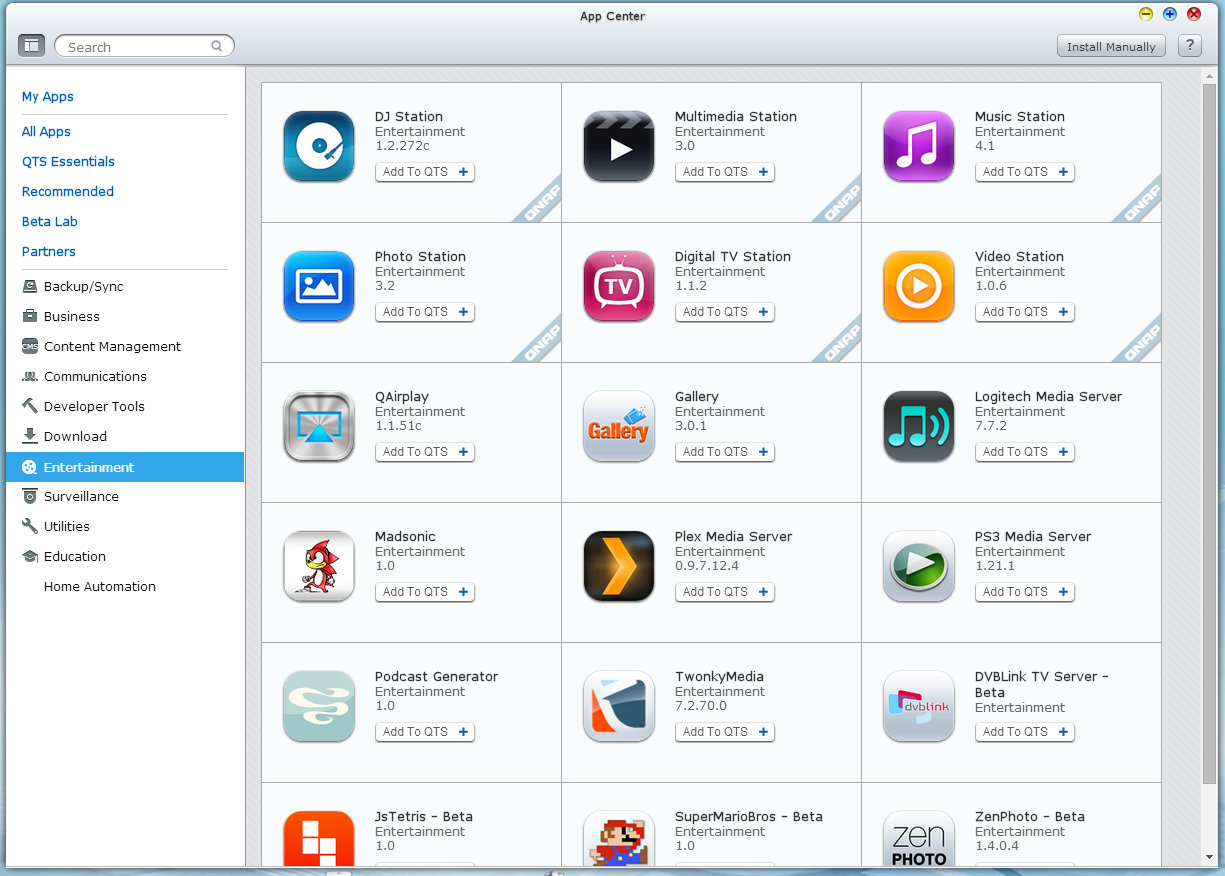Focus the Search input field
The width and height of the screenshot is (1225, 876).
click(144, 46)
